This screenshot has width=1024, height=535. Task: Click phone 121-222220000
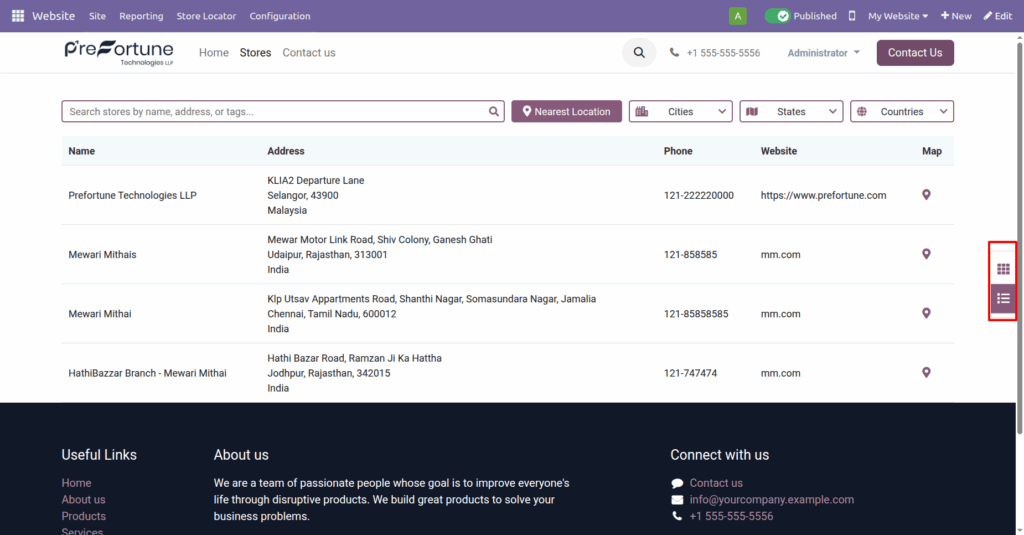click(699, 195)
